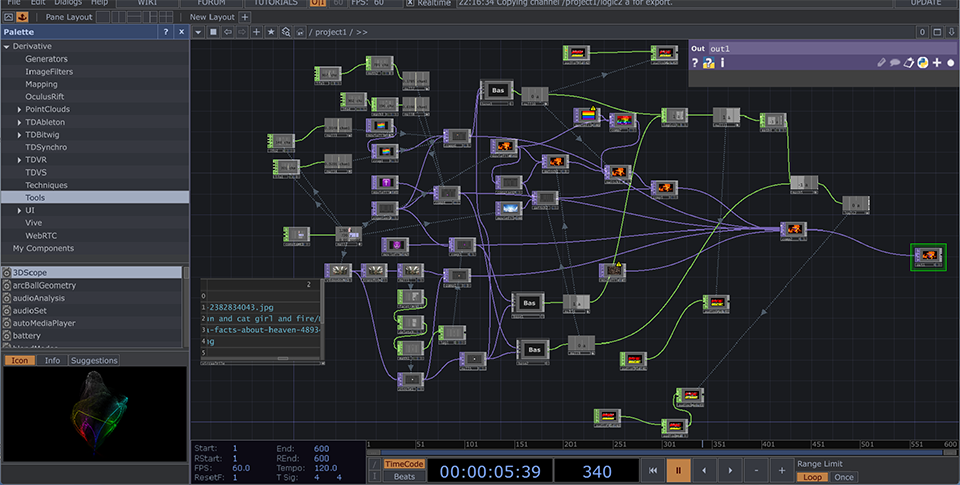The image size is (960, 485).
Task: Click the UPDATE button
Action: [x=925, y=3]
